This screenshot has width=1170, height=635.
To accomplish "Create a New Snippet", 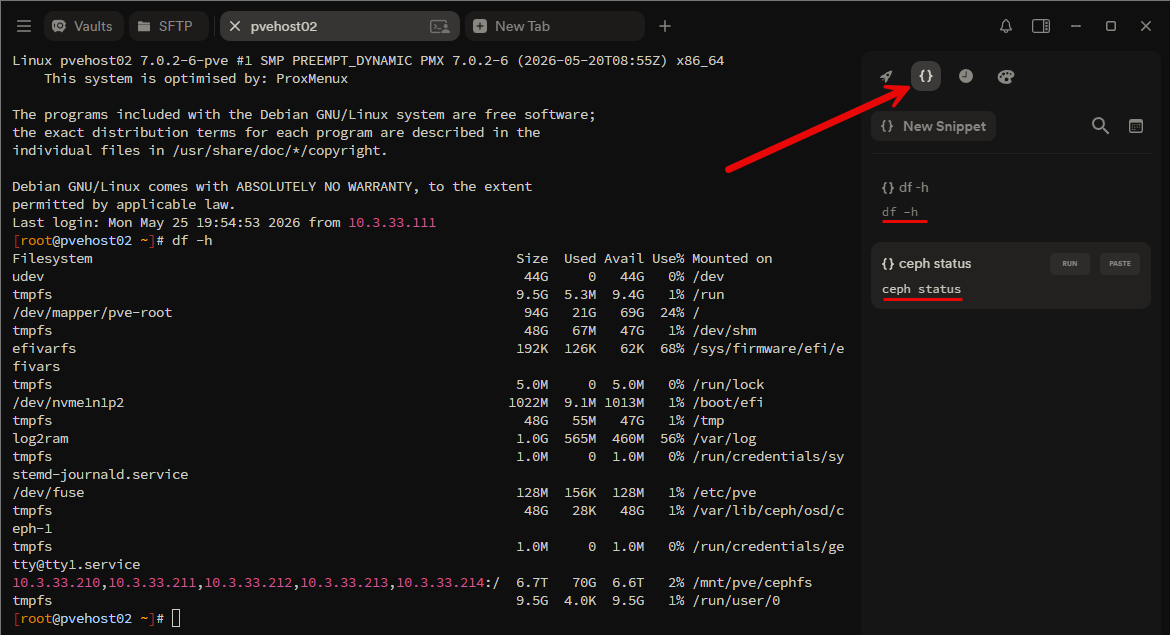I will pyautogui.click(x=933, y=126).
